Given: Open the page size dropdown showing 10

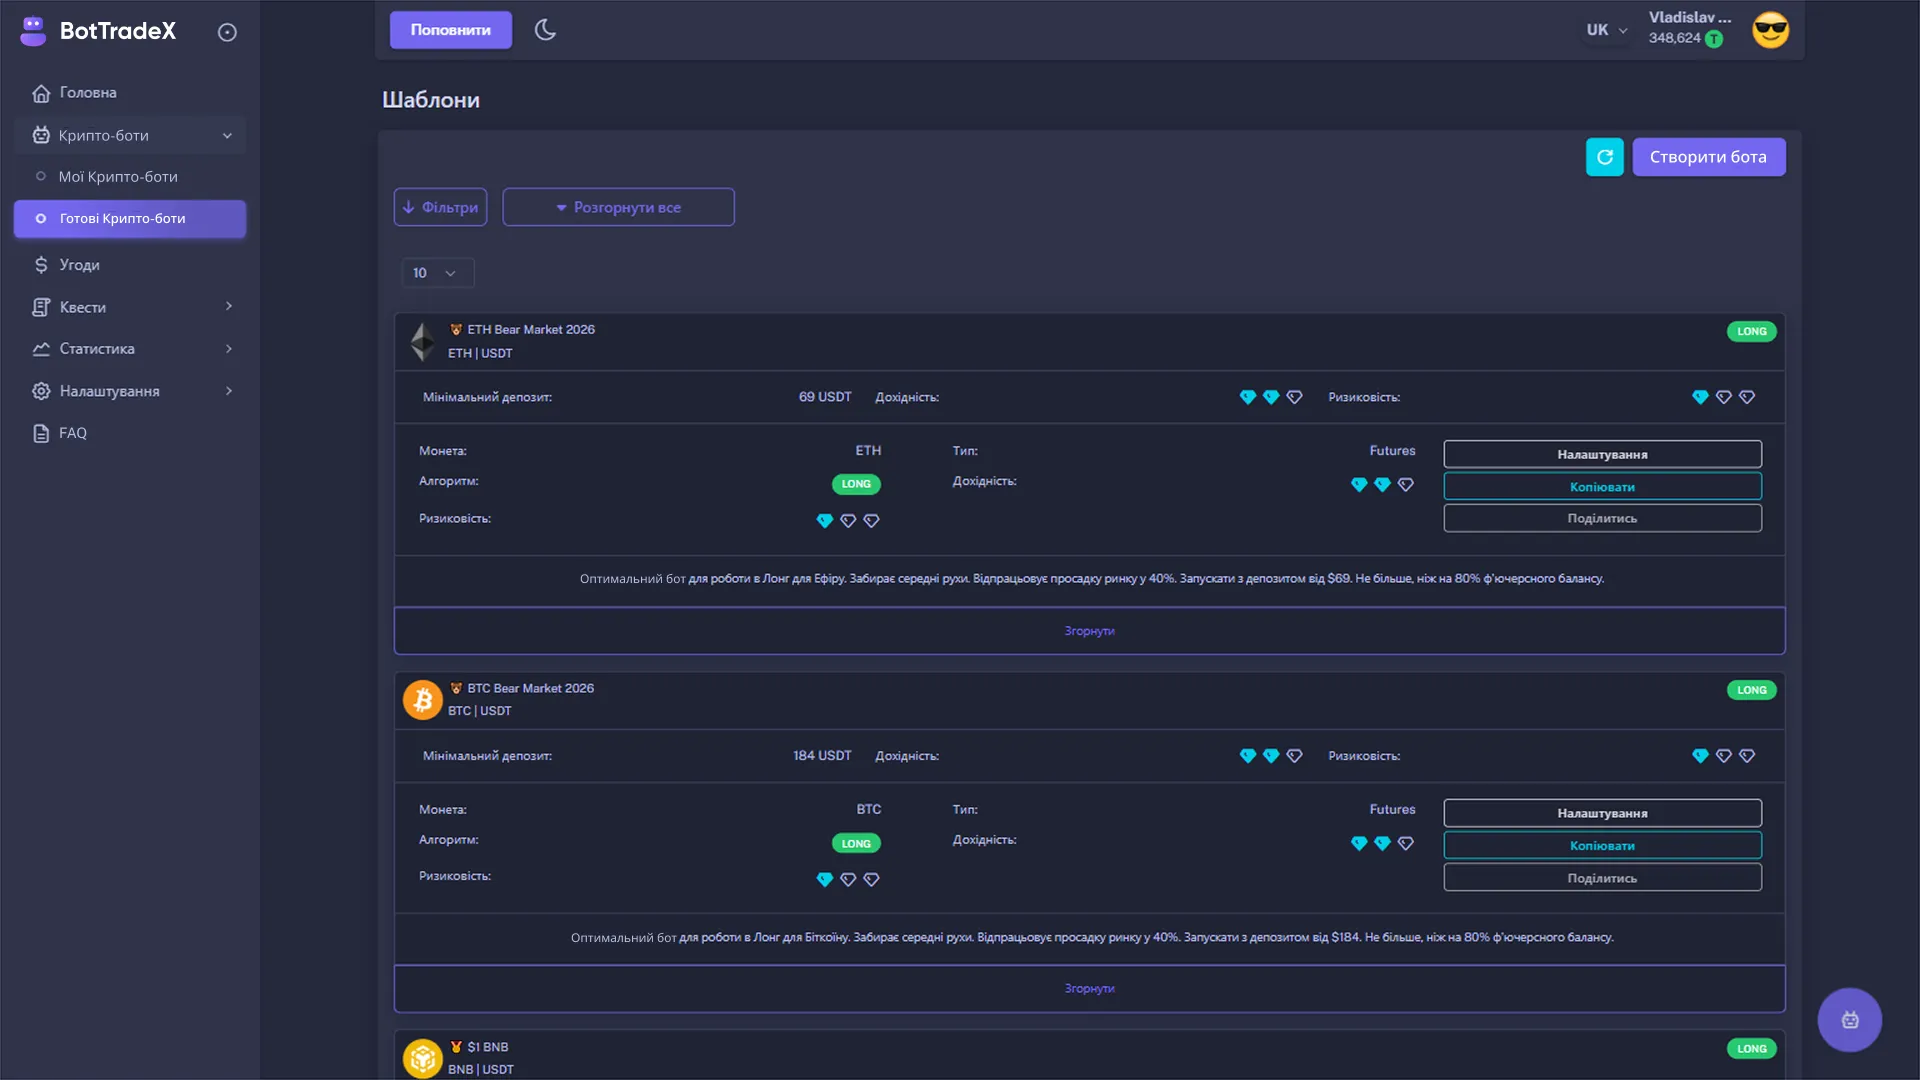Looking at the screenshot, I should pos(437,272).
